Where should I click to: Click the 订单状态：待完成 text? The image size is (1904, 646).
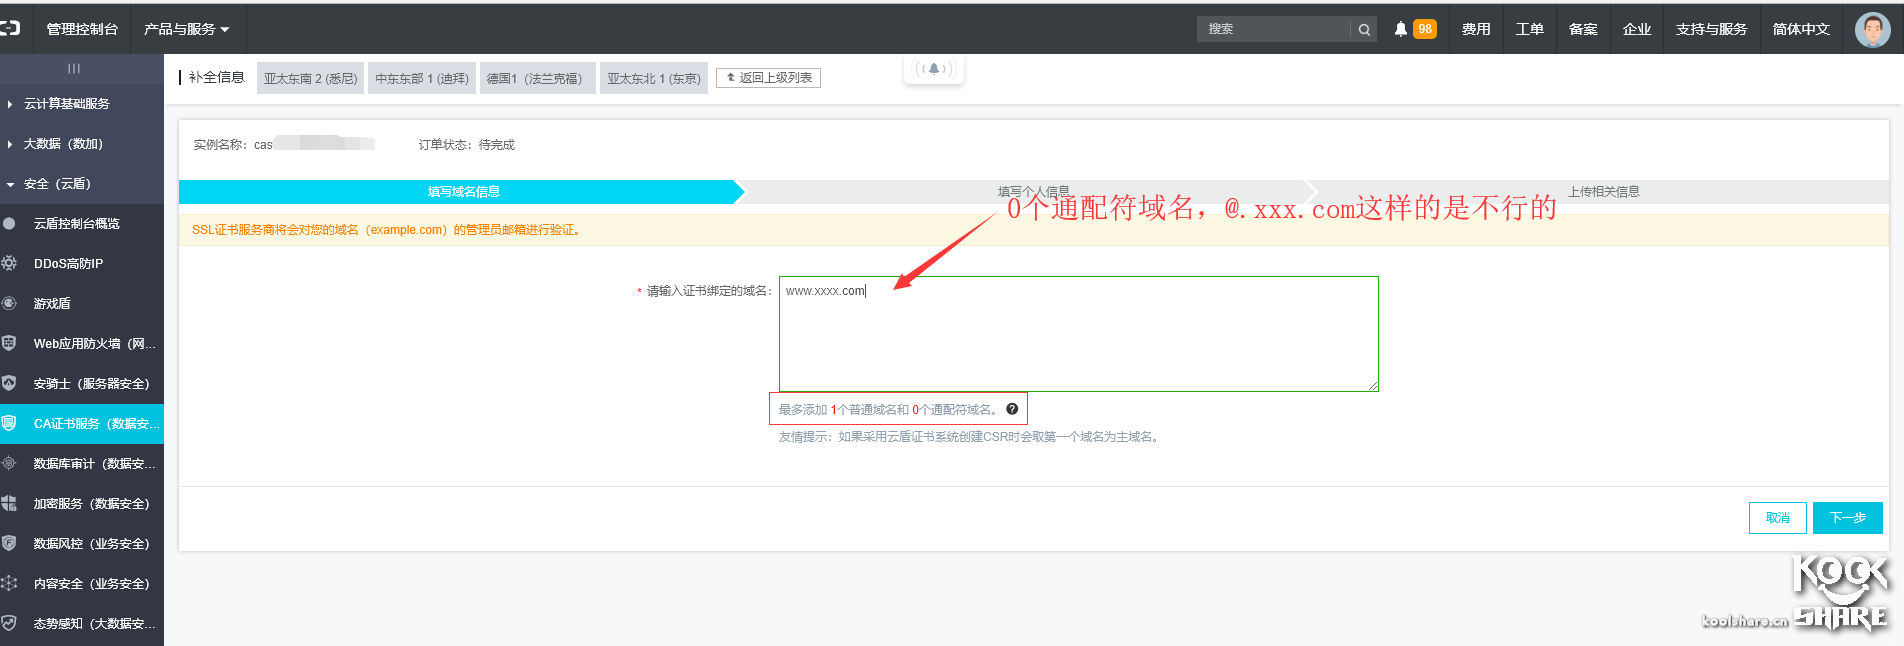[466, 145]
